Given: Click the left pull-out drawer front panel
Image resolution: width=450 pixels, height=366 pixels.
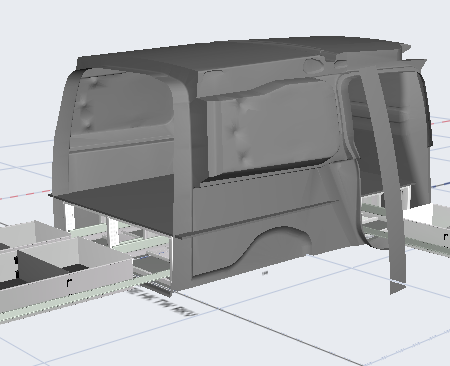Looking at the screenshot, I should click(x=67, y=283).
